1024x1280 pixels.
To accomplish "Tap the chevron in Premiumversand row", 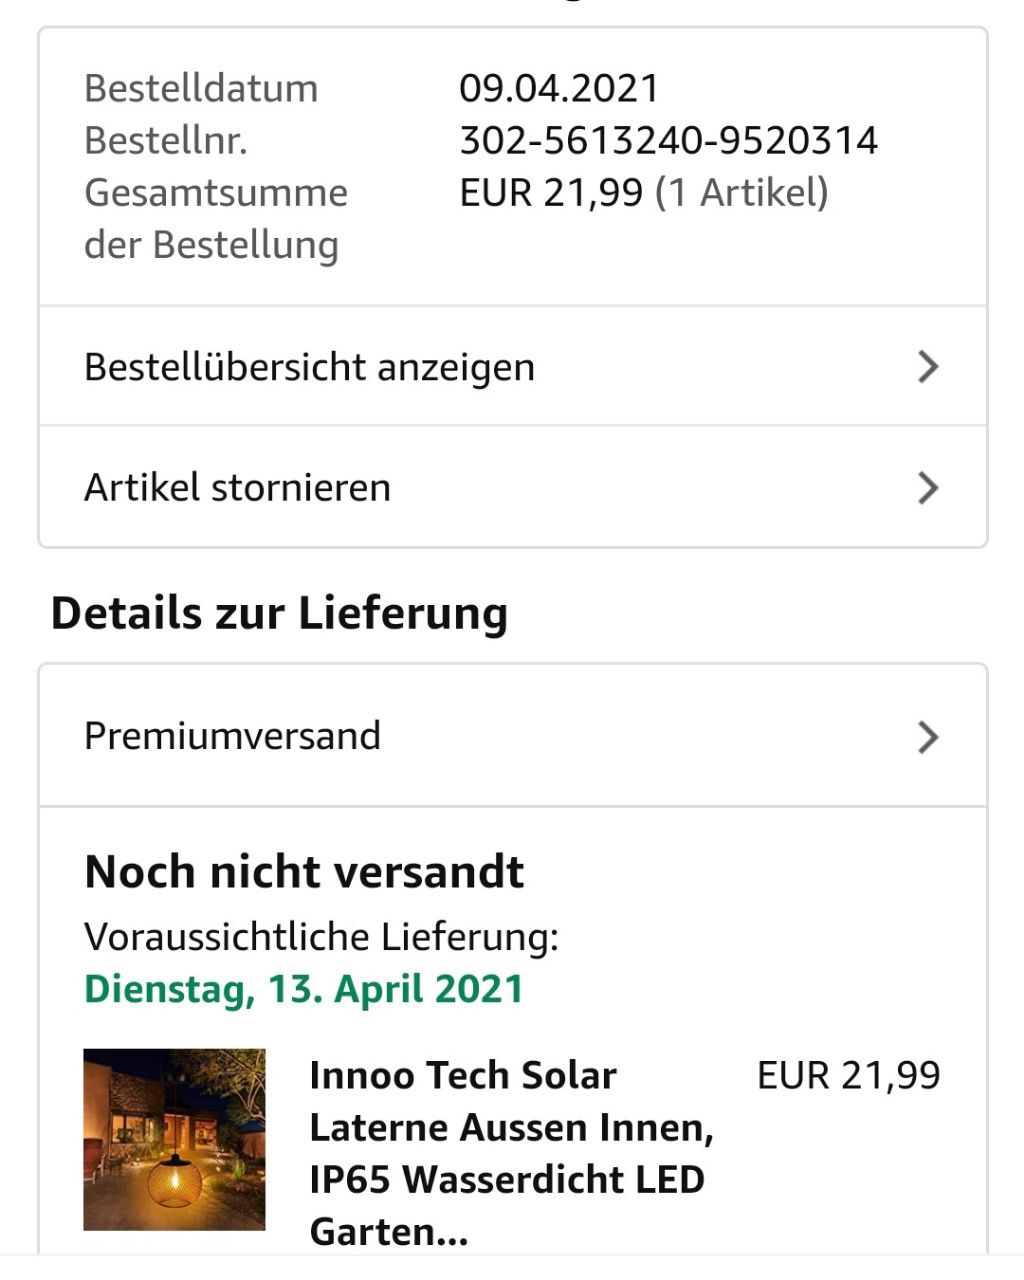I will pos(928,737).
